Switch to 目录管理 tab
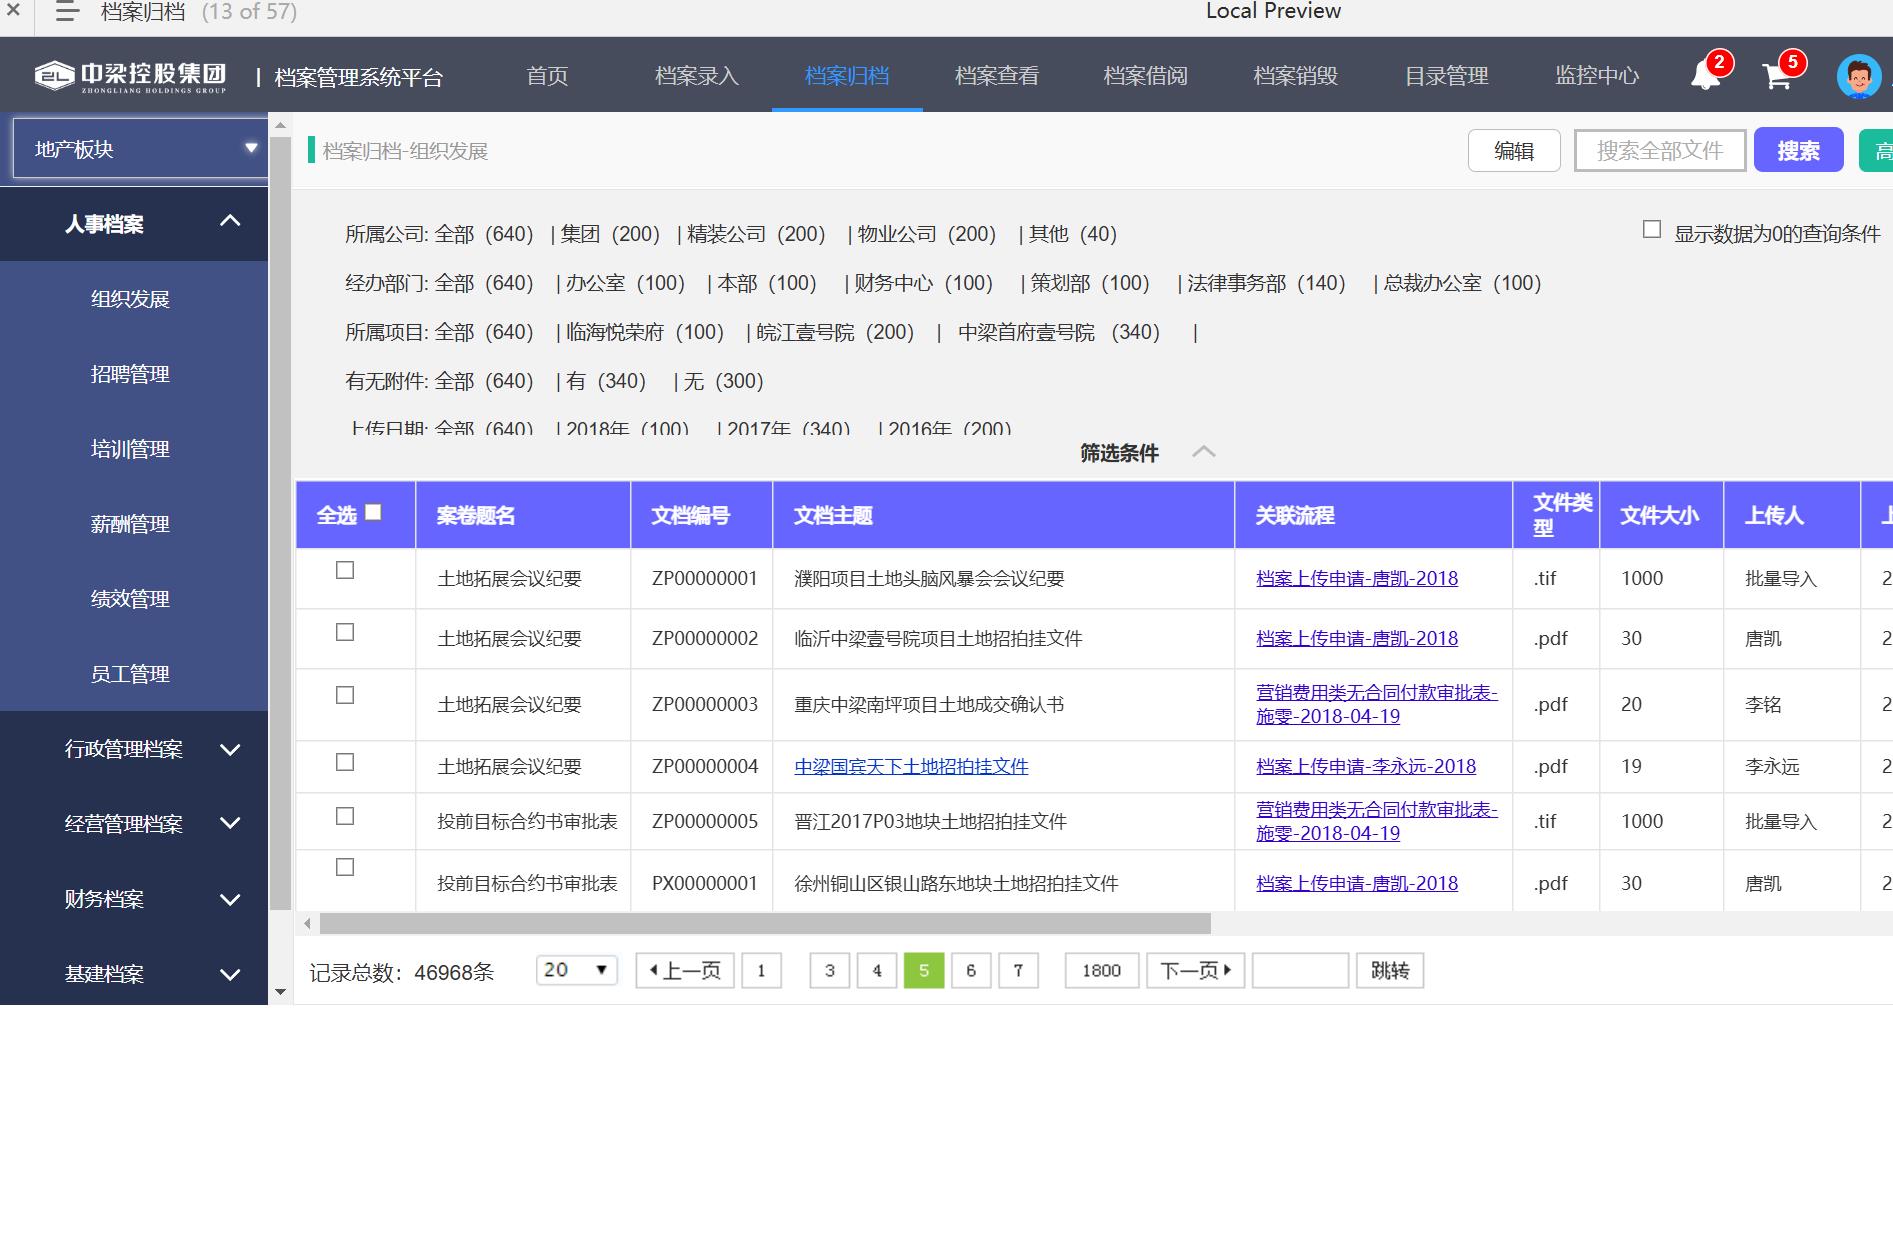 [x=1447, y=76]
